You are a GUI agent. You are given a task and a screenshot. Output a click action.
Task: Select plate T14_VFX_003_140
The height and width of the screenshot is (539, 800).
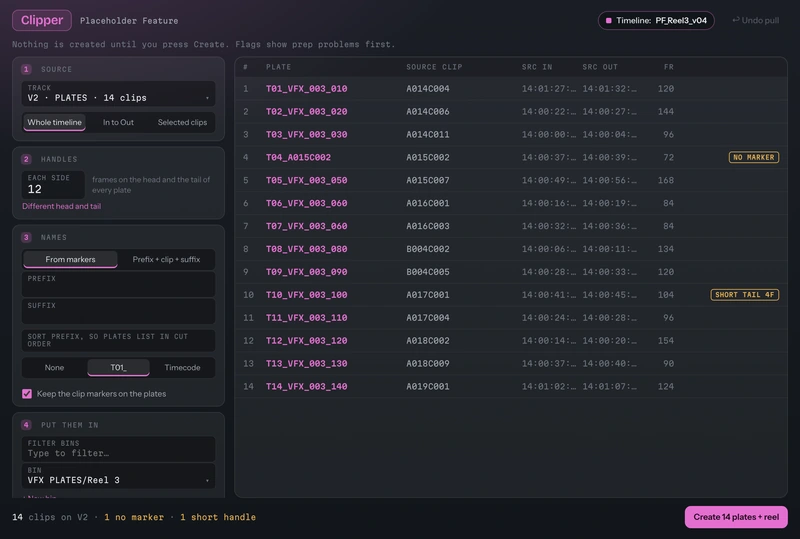306,386
